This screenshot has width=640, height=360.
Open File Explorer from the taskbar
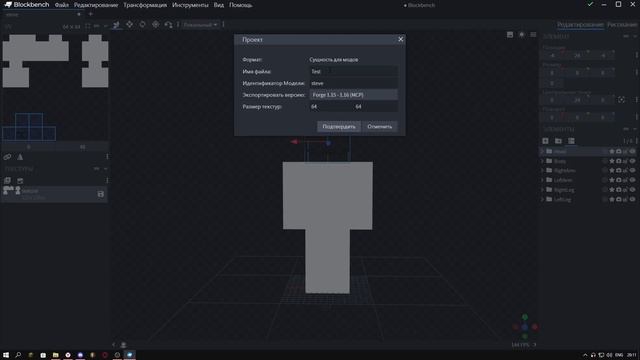56,355
